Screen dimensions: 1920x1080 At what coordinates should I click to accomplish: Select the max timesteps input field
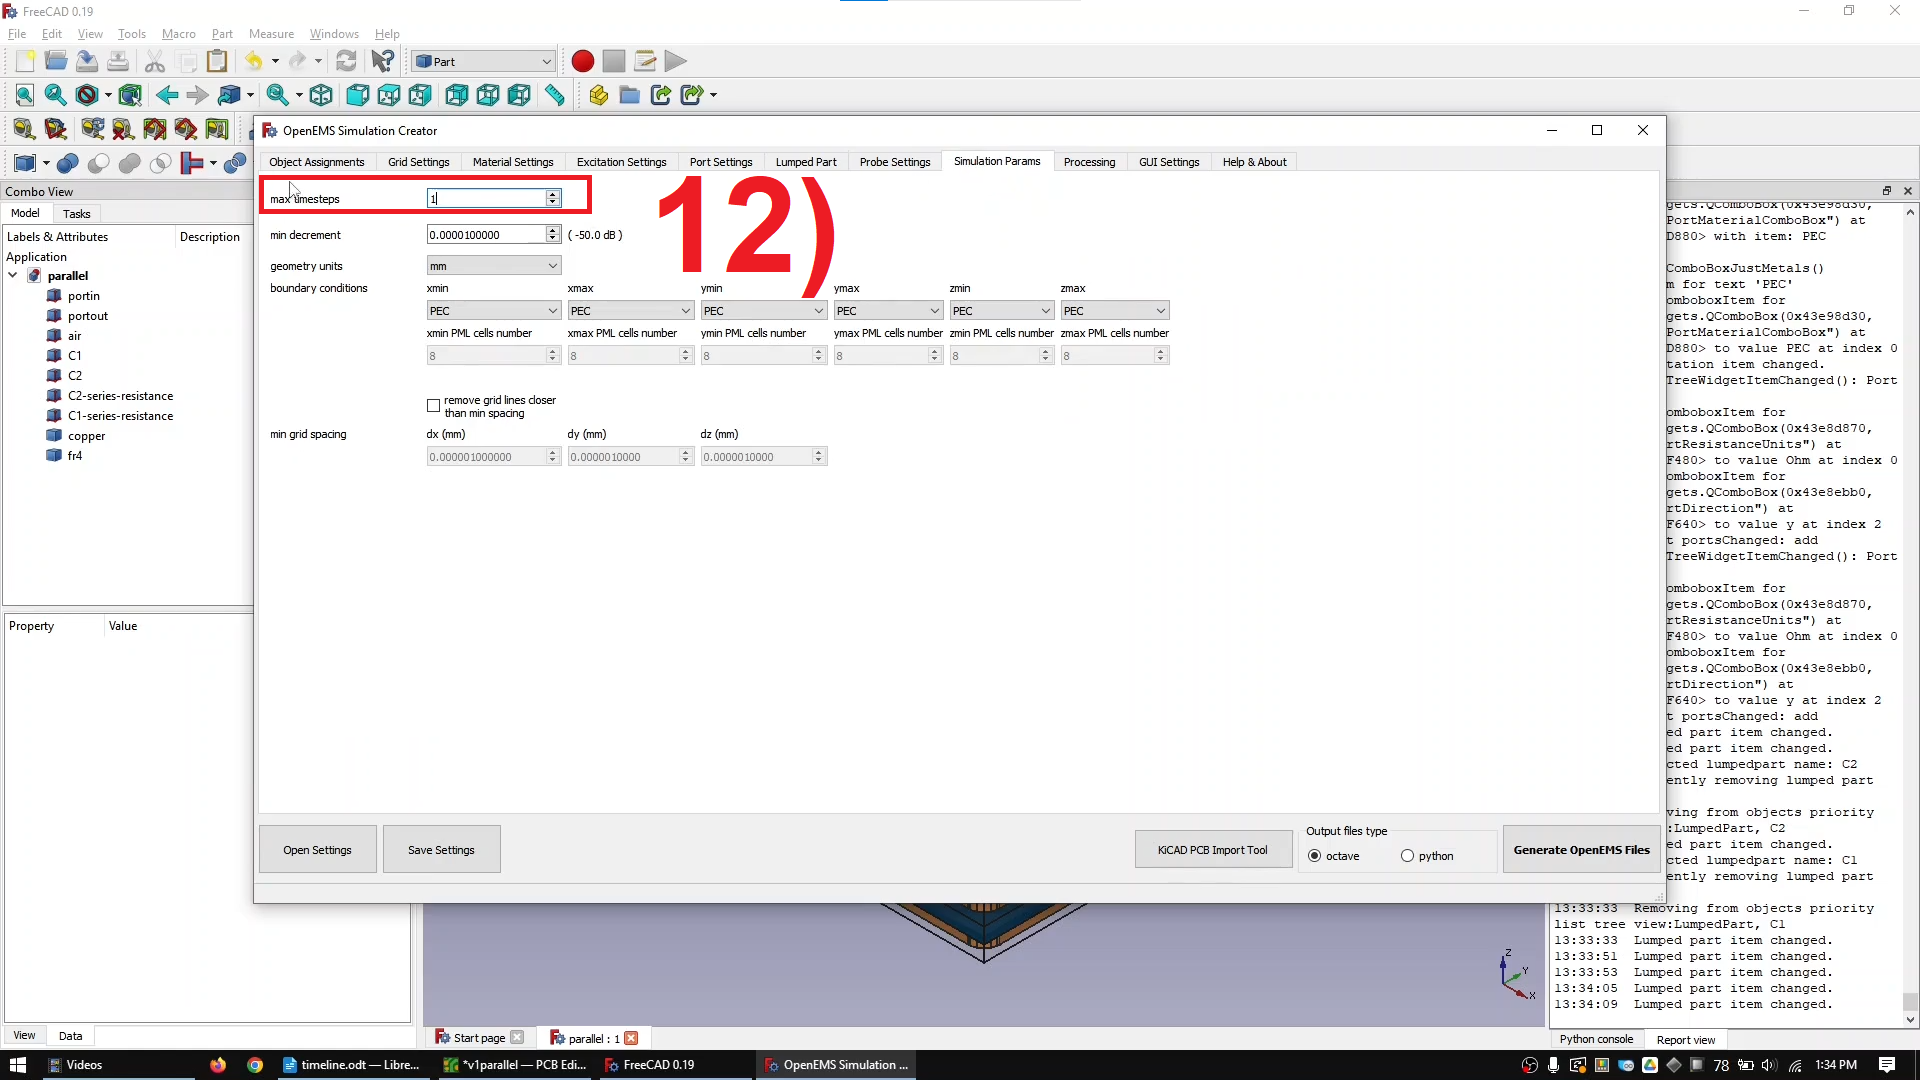(x=488, y=198)
